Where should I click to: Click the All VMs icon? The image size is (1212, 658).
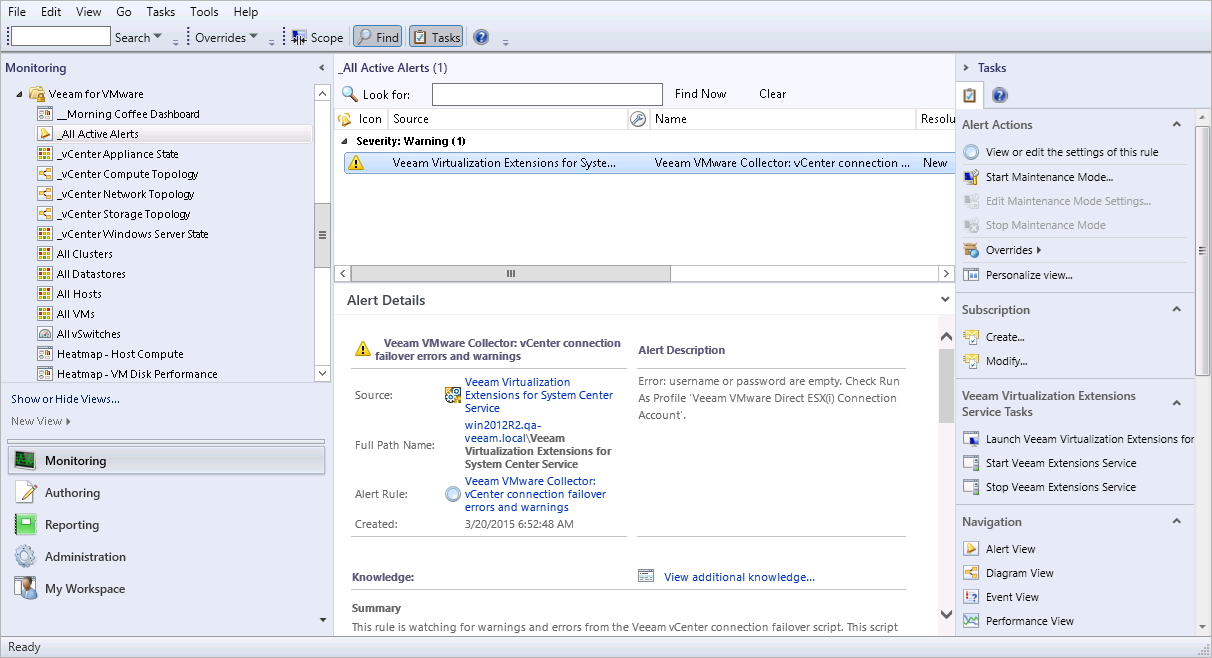tap(45, 314)
